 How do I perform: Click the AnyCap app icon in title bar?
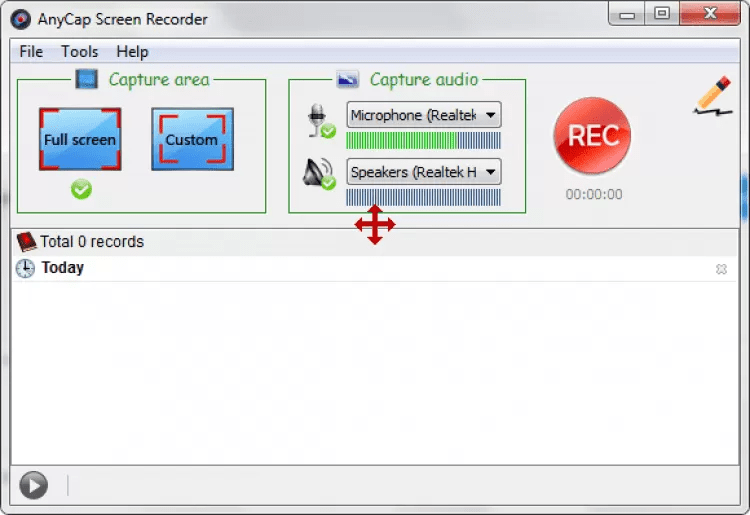pyautogui.click(x=21, y=20)
